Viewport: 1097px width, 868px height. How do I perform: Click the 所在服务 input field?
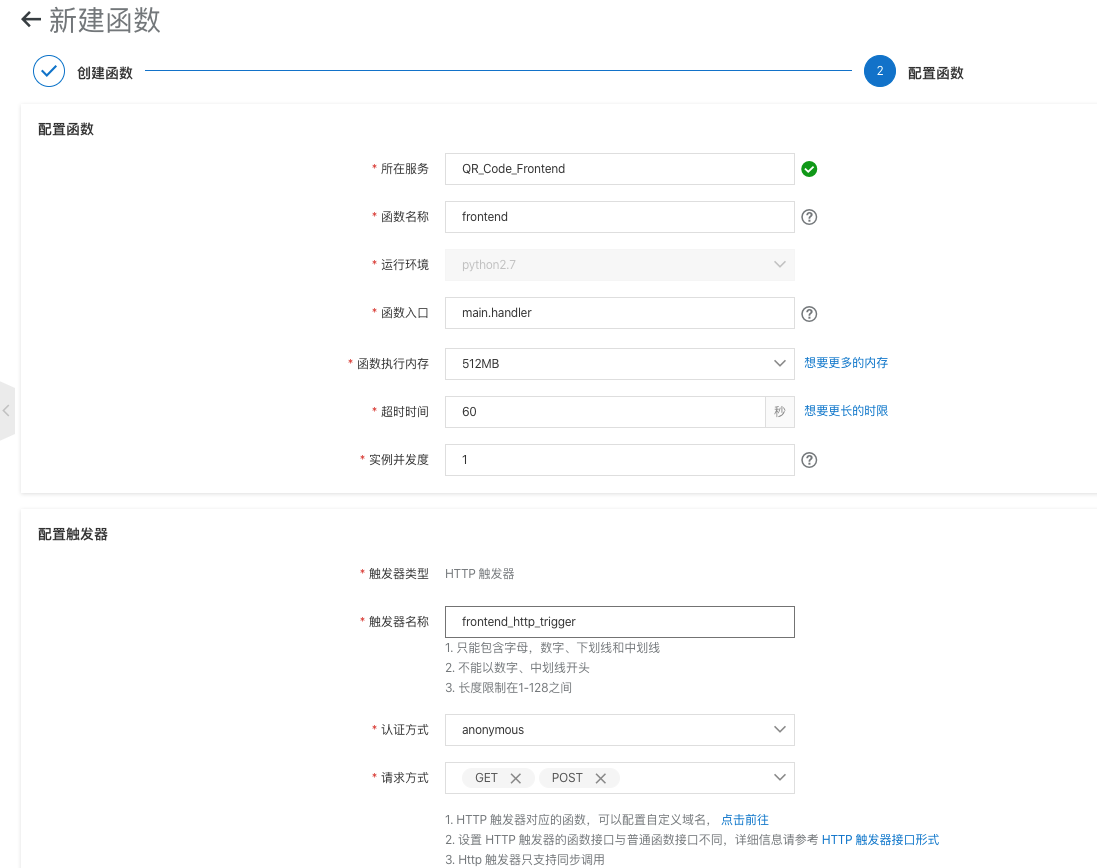619,169
